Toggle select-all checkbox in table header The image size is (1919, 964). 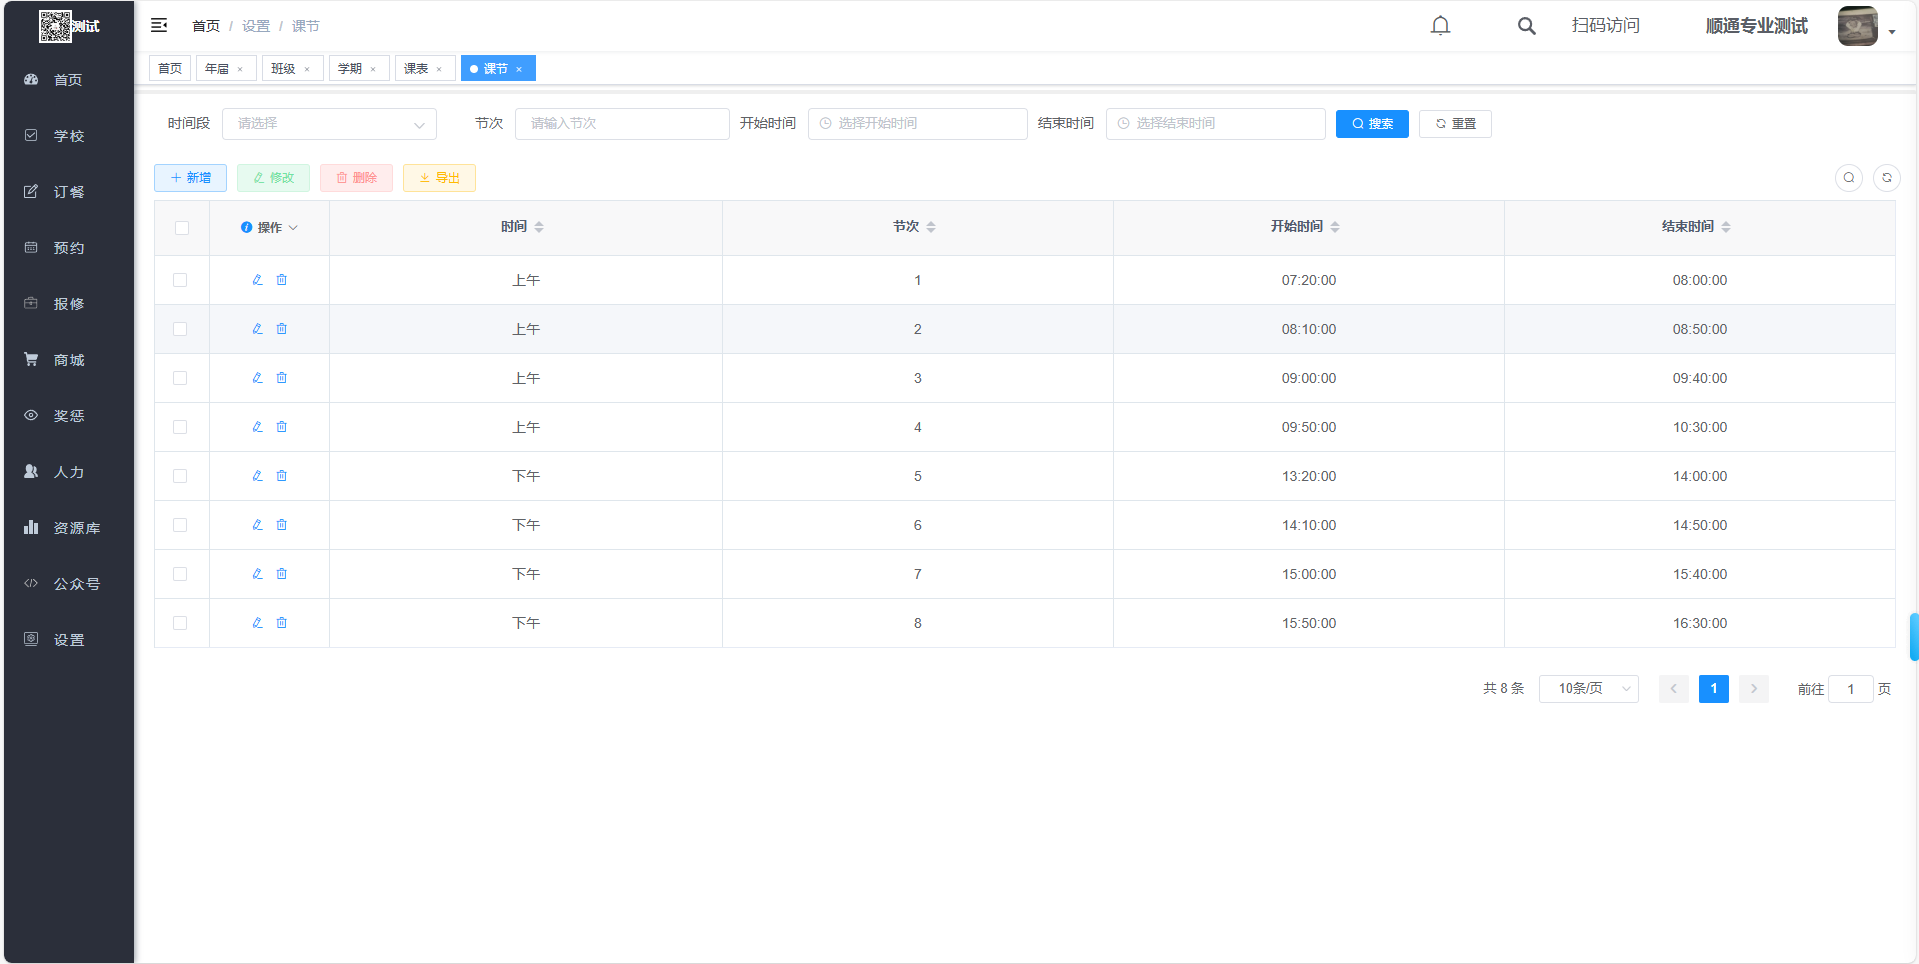[182, 228]
